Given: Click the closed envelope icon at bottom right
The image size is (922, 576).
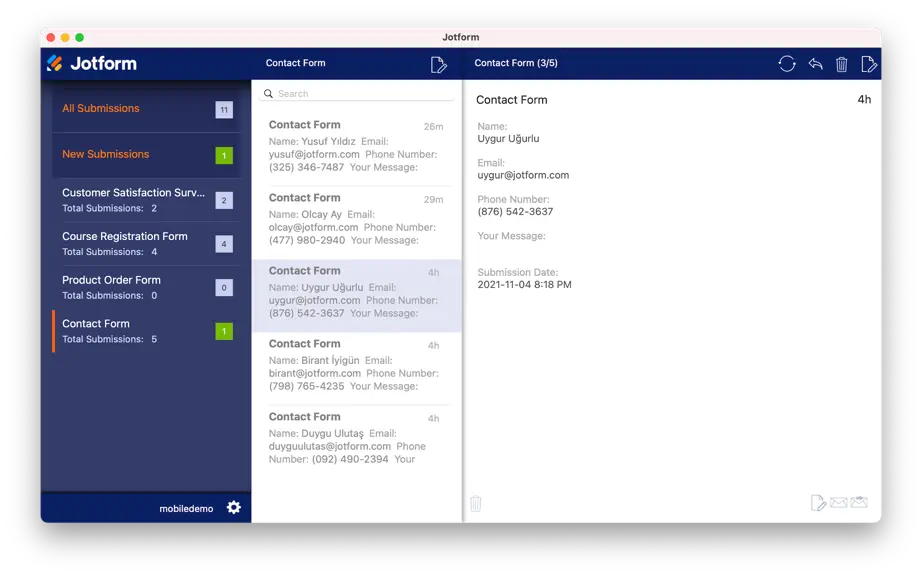Looking at the screenshot, I should pyautogui.click(x=839, y=503).
